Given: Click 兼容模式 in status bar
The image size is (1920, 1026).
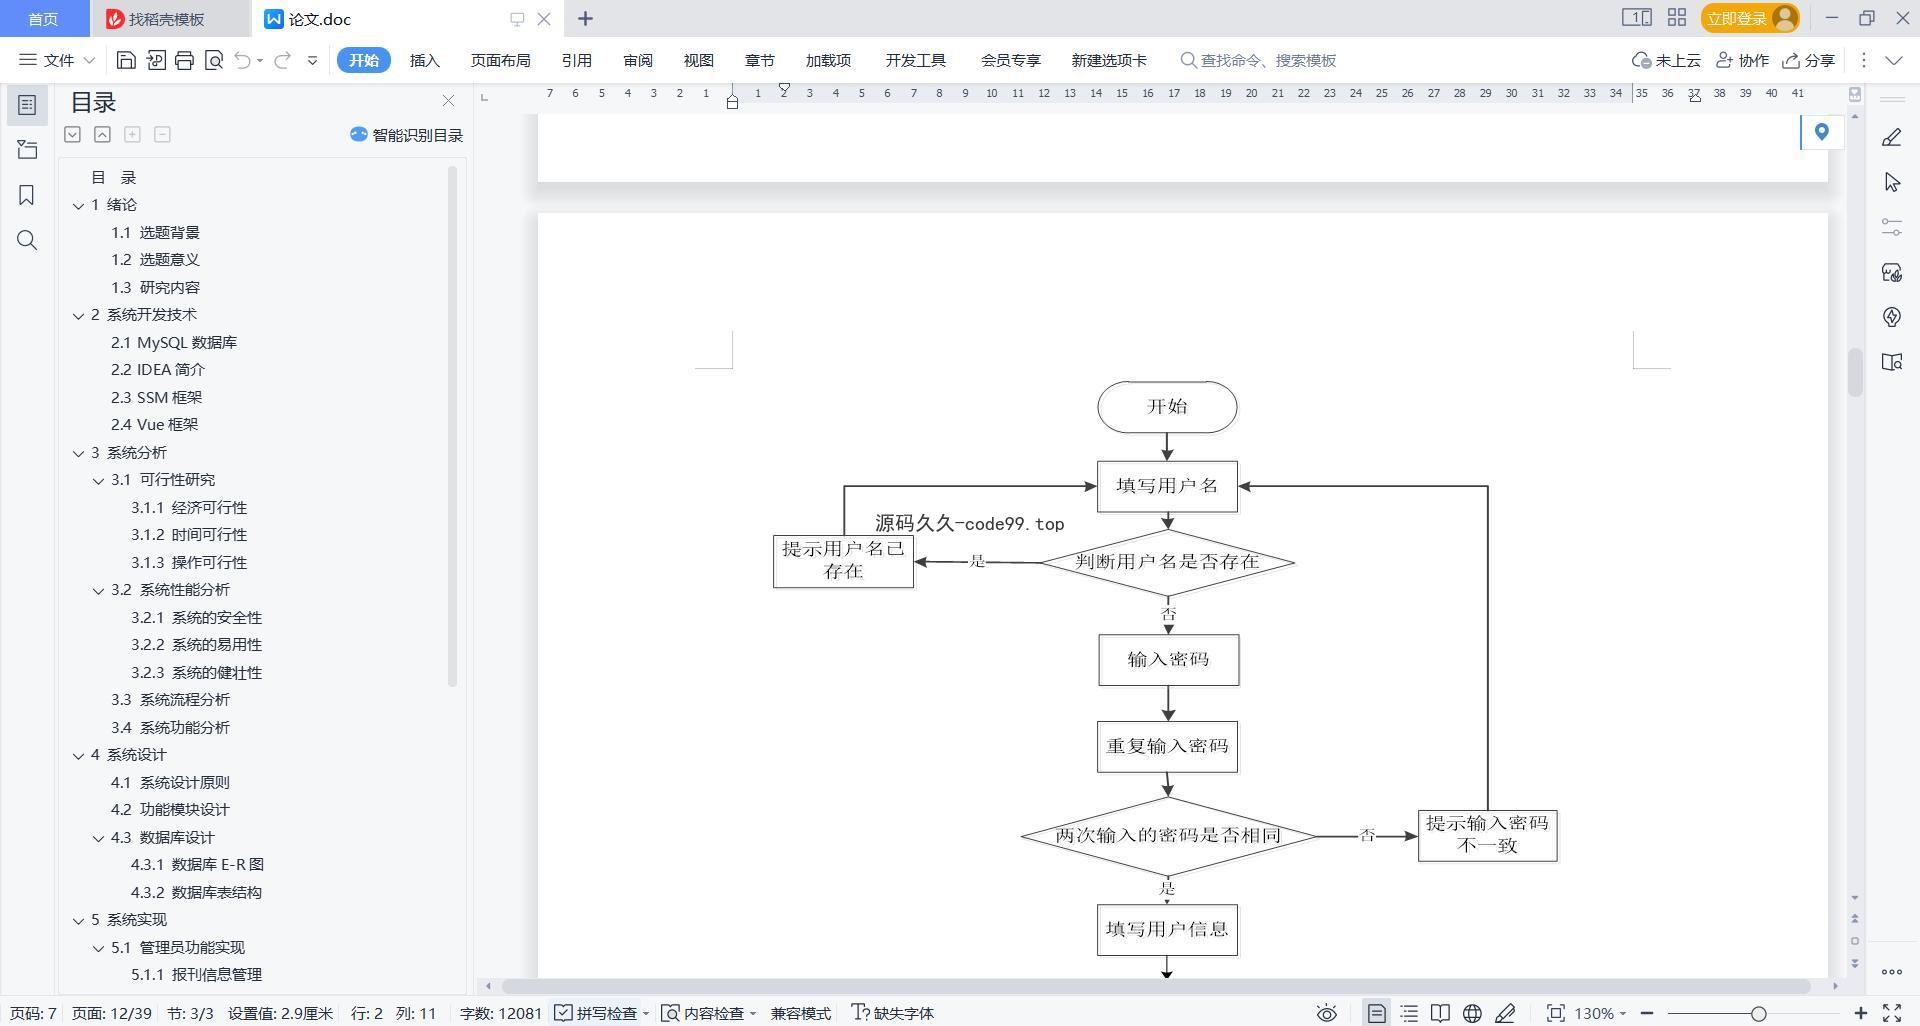Looking at the screenshot, I should point(800,1013).
